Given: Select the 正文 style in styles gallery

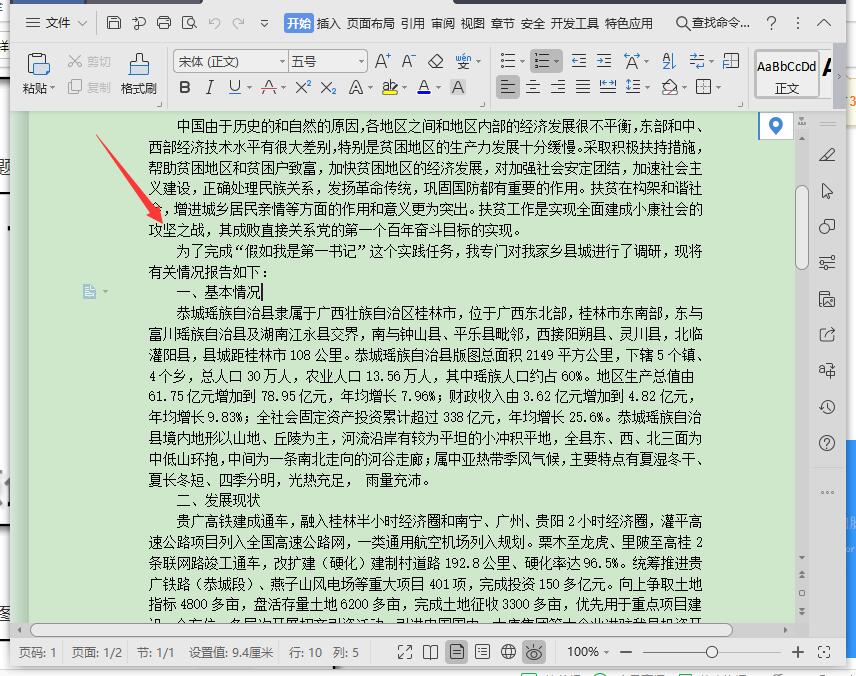Looking at the screenshot, I should [x=786, y=76].
